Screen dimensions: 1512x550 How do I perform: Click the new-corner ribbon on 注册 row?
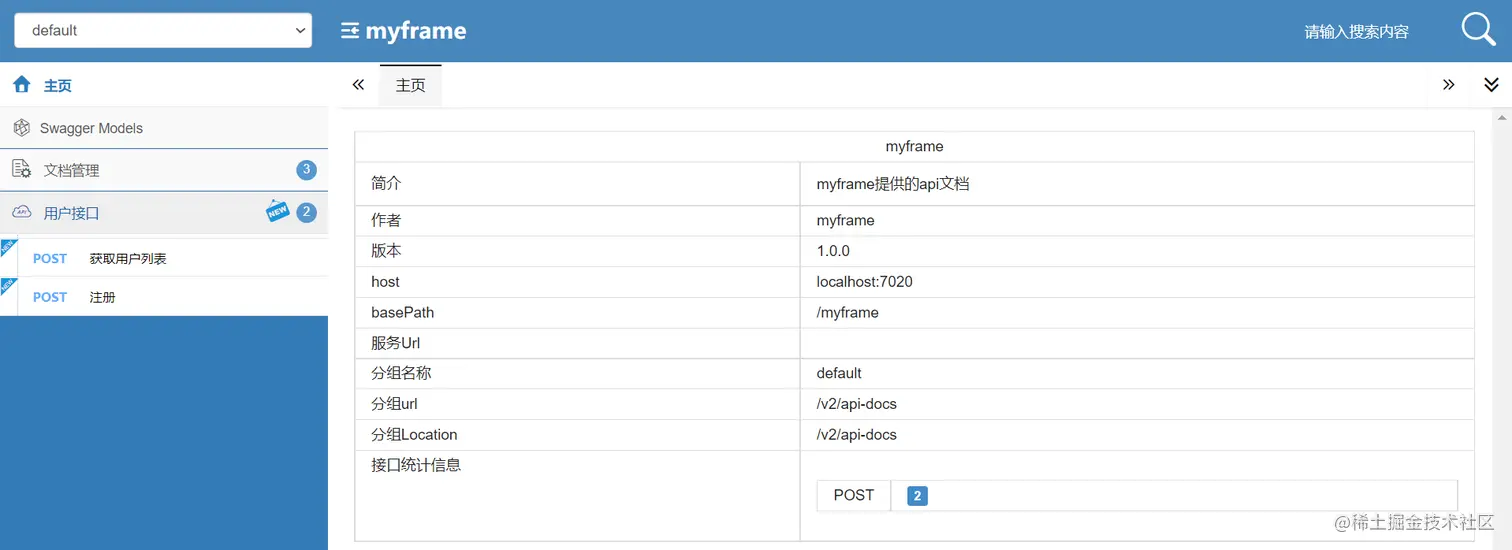tap(7, 285)
